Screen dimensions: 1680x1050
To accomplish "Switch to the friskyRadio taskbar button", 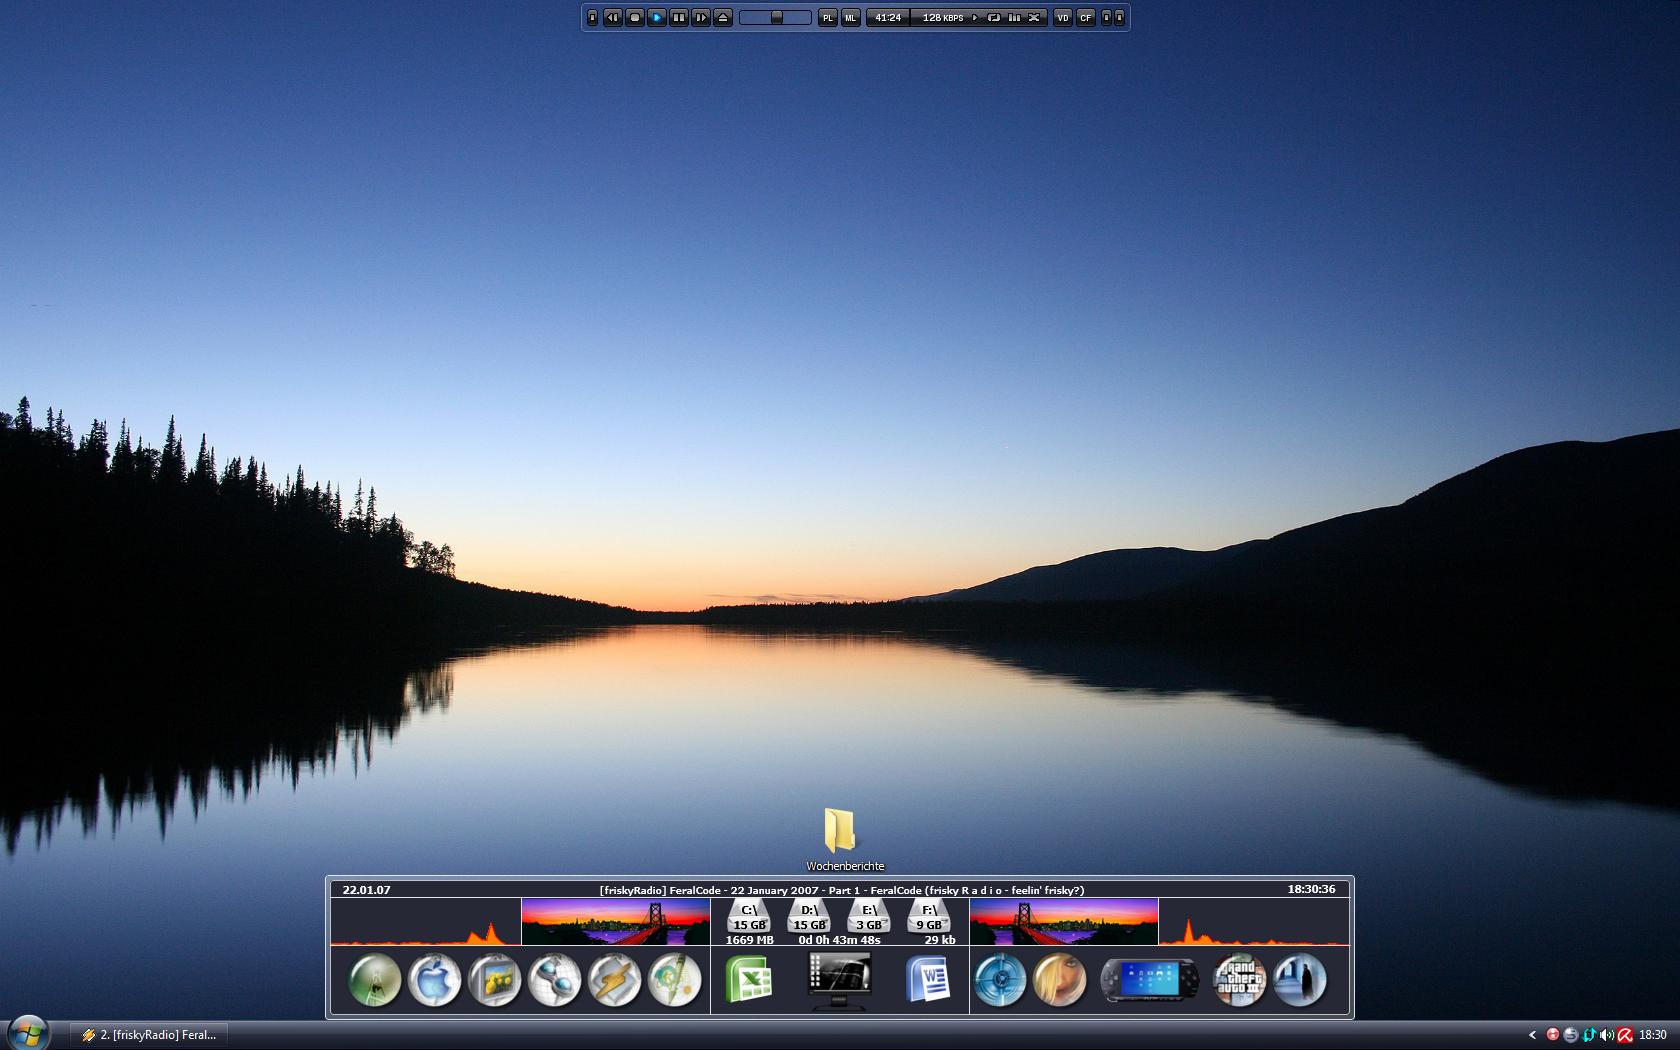I will point(150,1035).
